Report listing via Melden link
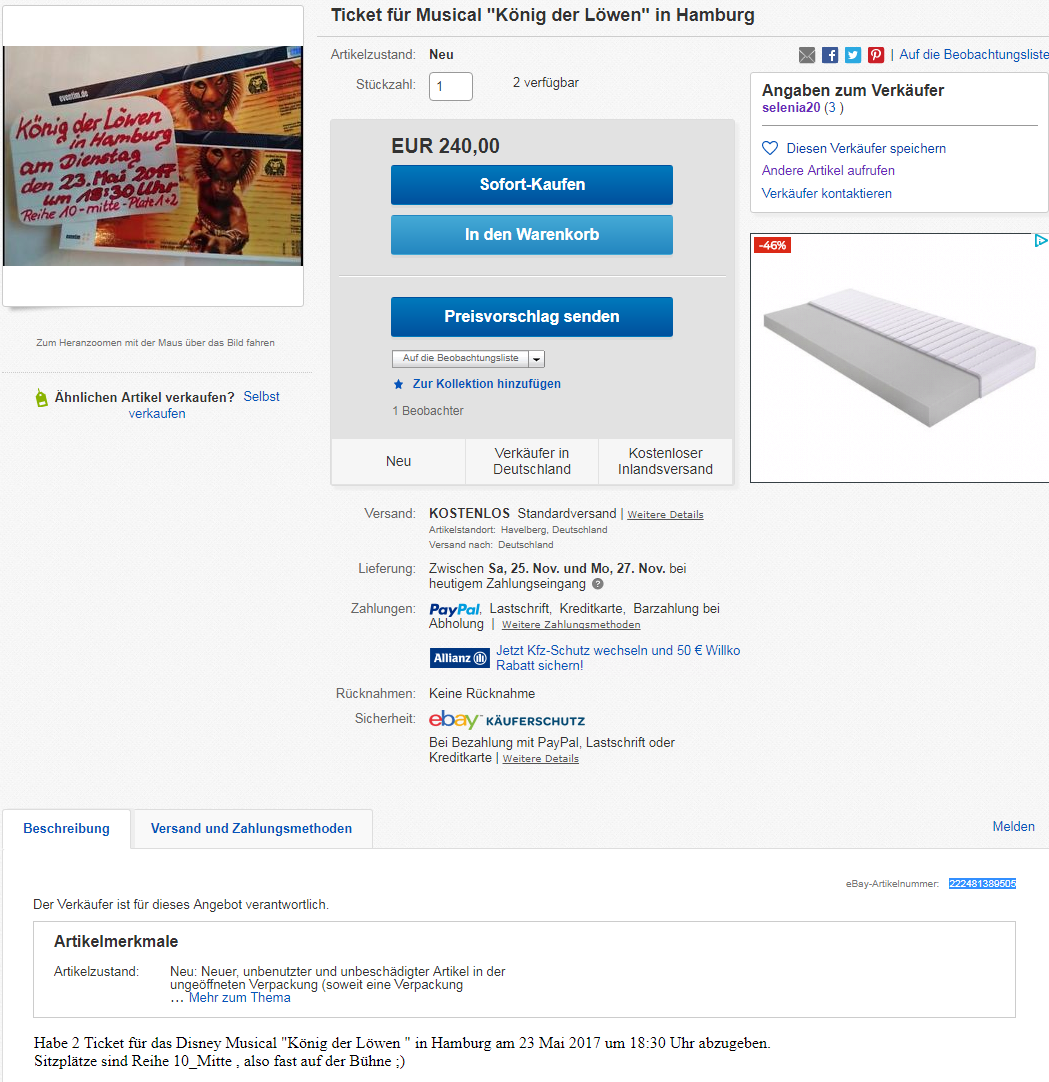This screenshot has height=1082, width=1049. (x=1013, y=827)
